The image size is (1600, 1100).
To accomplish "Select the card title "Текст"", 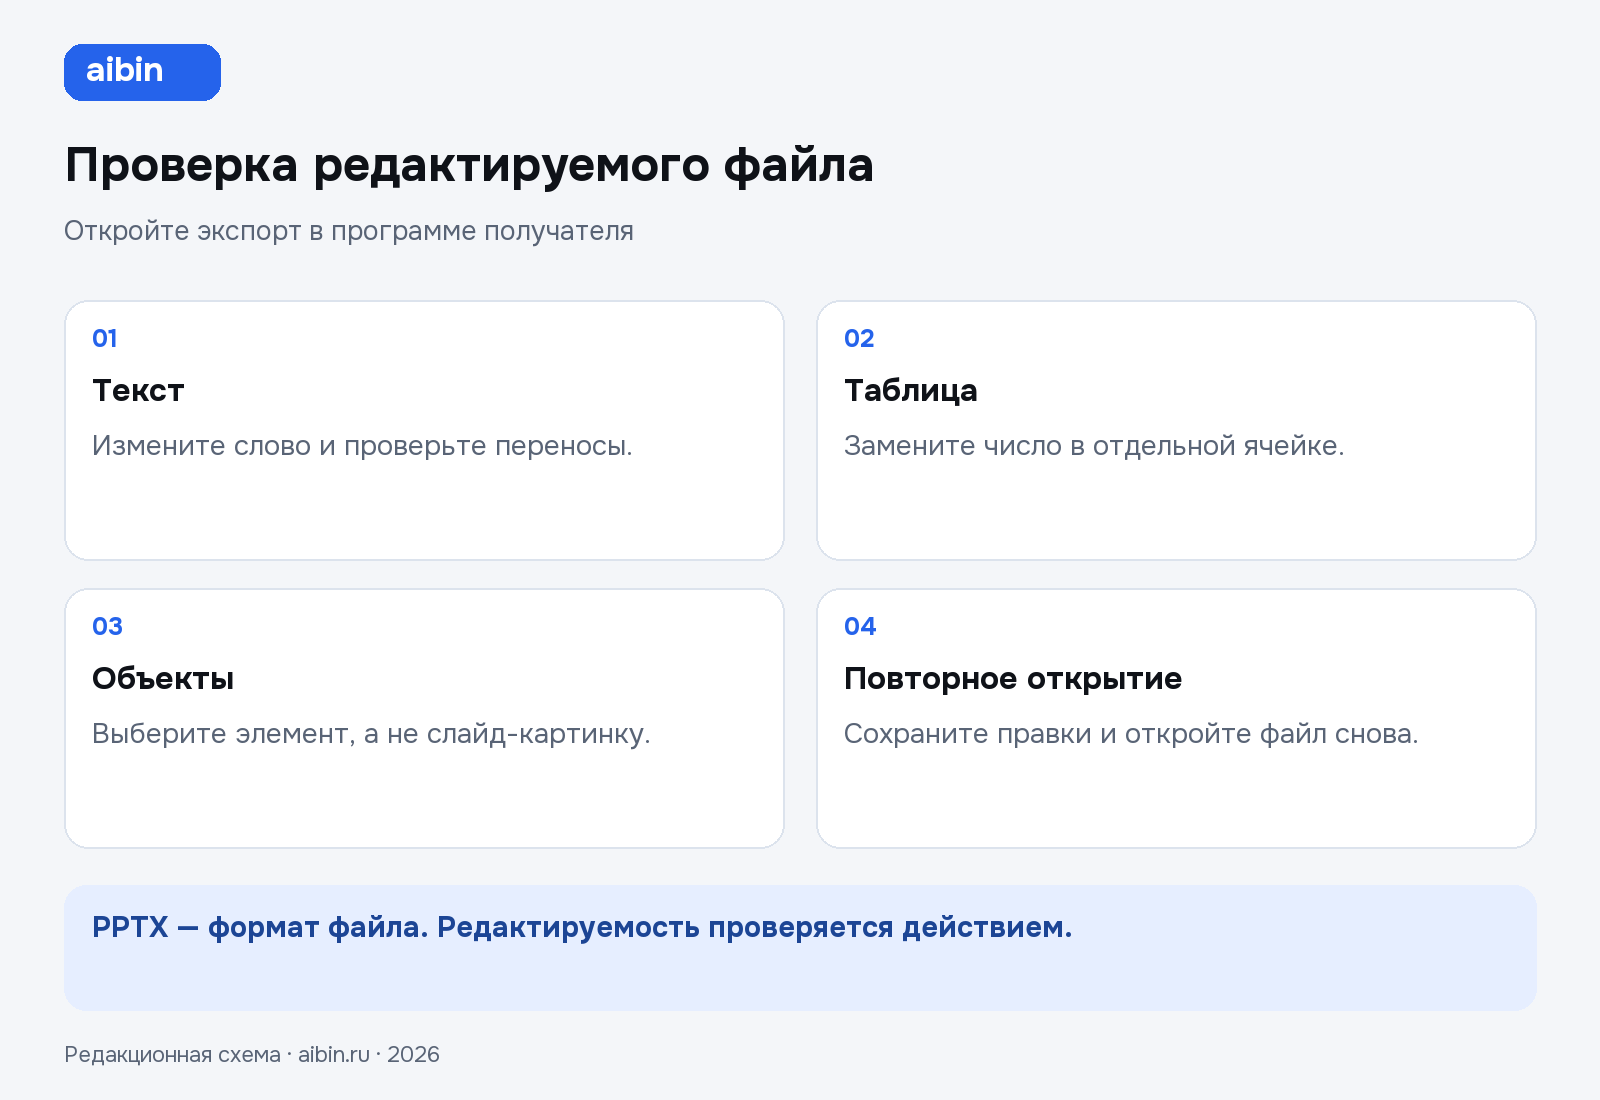I will click(138, 390).
